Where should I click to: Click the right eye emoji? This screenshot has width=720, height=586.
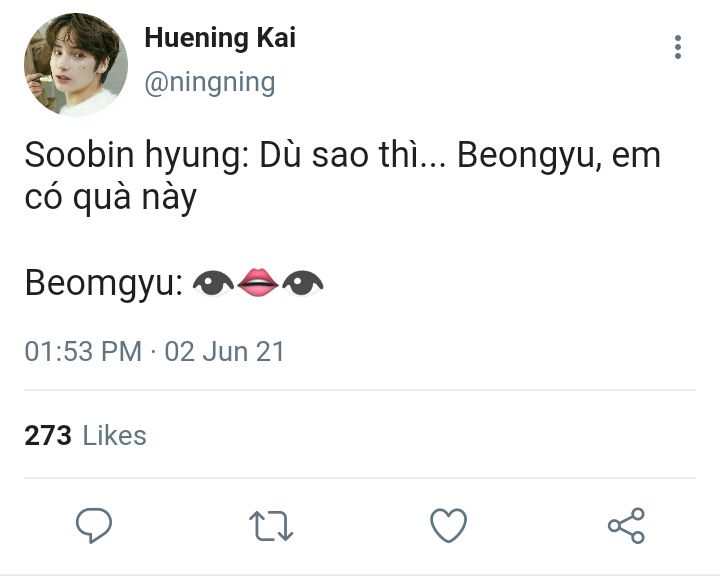[302, 285]
